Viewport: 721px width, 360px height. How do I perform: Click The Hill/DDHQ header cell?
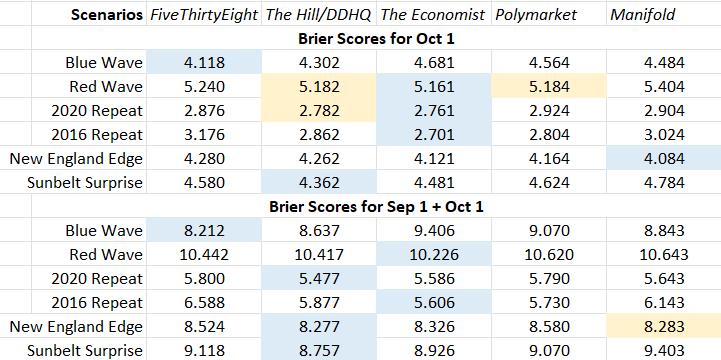click(319, 14)
